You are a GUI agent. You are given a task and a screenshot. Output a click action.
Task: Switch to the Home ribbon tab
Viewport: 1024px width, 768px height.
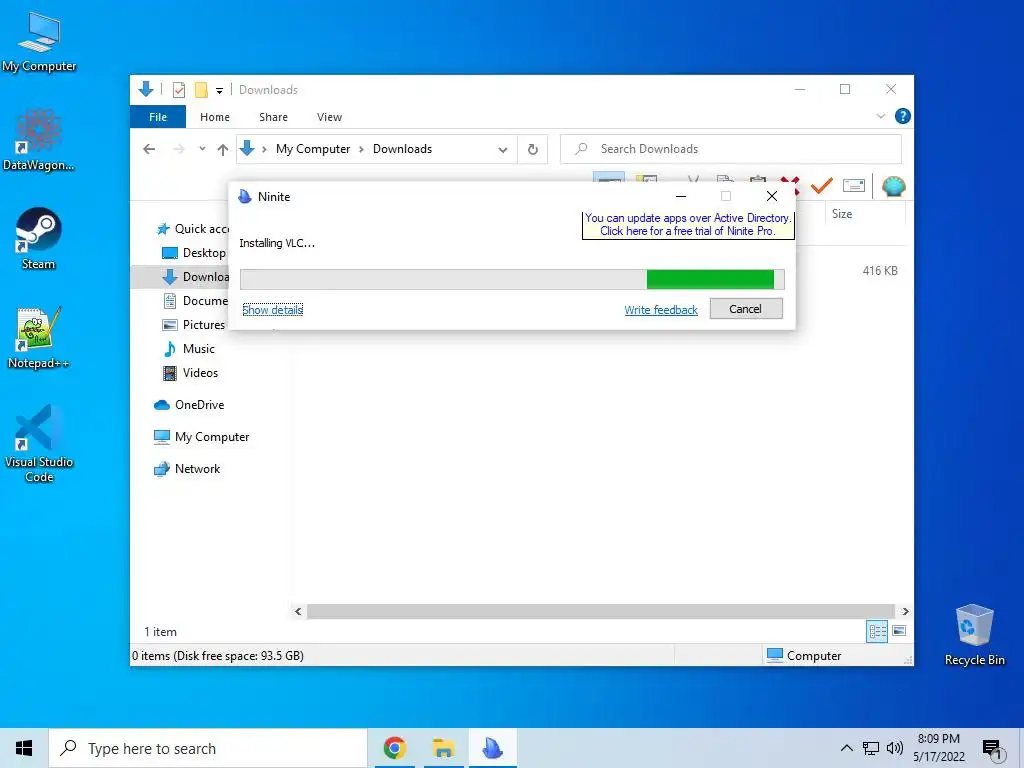[x=215, y=117]
